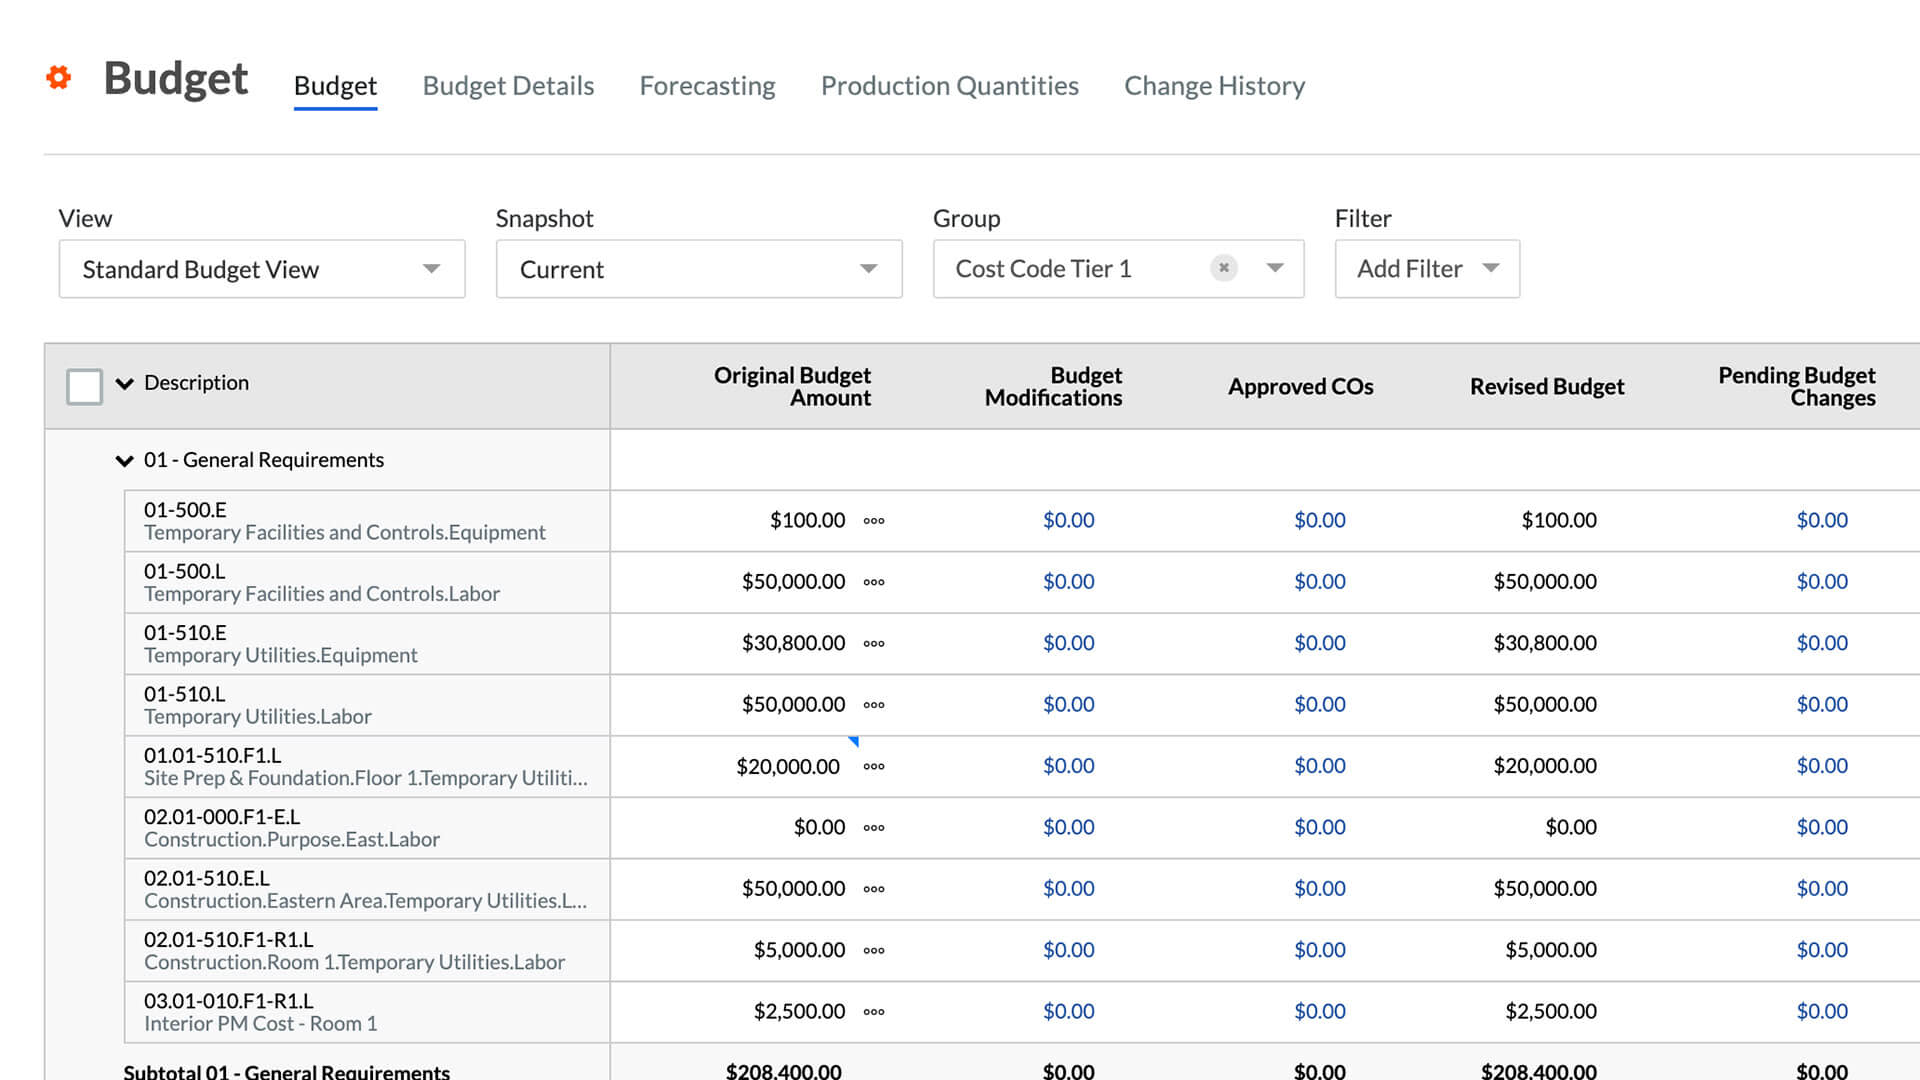Toggle the top-level checkbox in the header row
Screen dimensions: 1920x1080
pyautogui.click(x=82, y=382)
